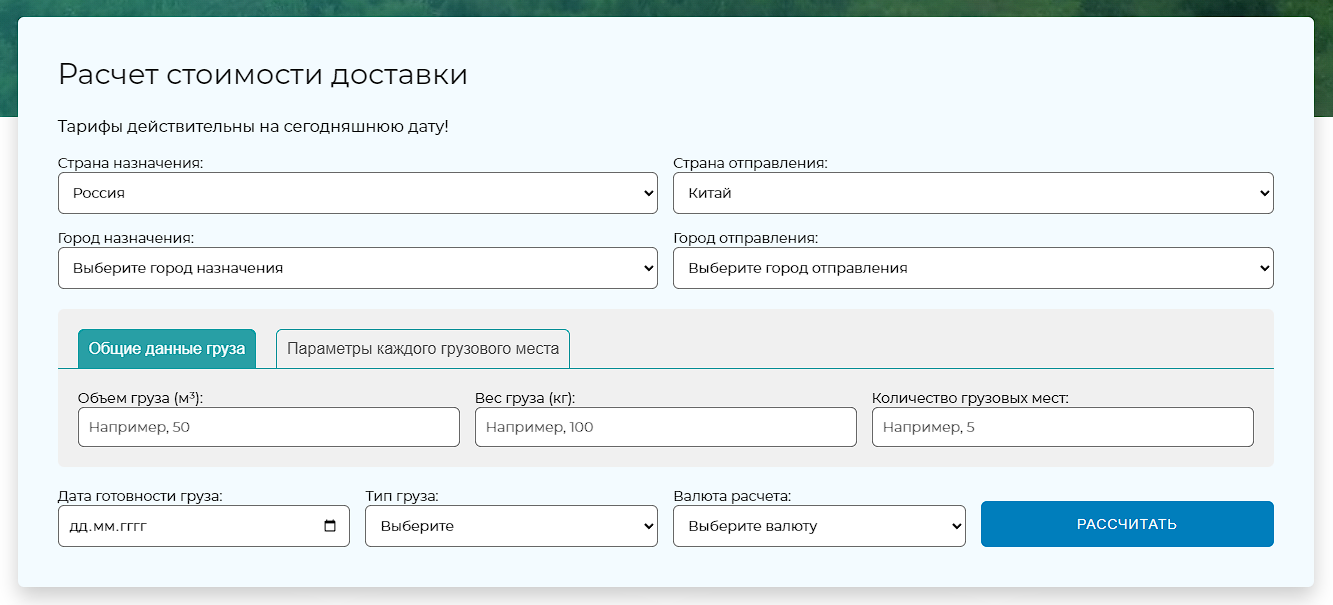Screen dimensions: 1333x605
Task: Select 'Параметры каждого грузового места' tab
Action: pyautogui.click(x=422, y=349)
